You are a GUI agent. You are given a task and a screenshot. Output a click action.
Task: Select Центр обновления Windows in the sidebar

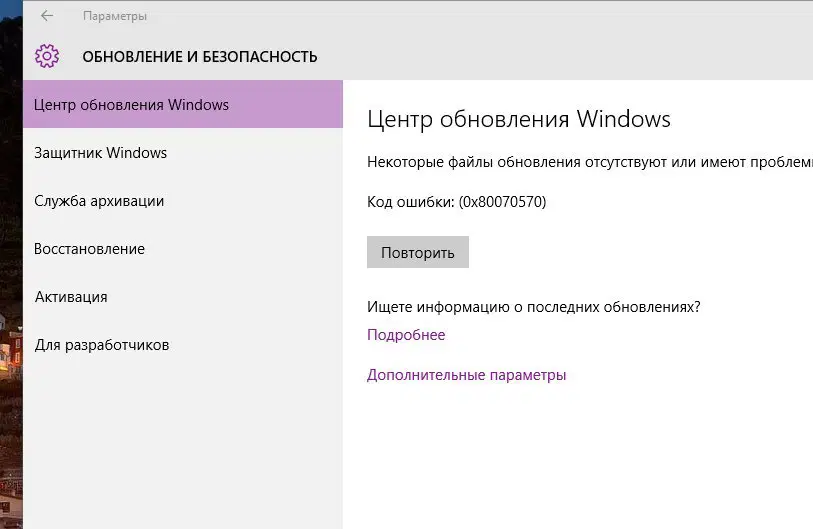pyautogui.click(x=131, y=105)
